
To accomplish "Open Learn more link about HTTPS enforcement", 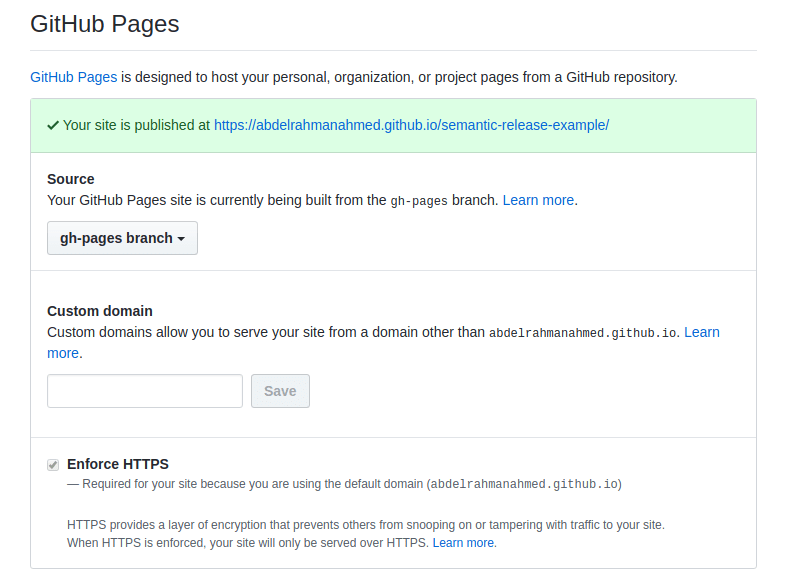I will (463, 543).
